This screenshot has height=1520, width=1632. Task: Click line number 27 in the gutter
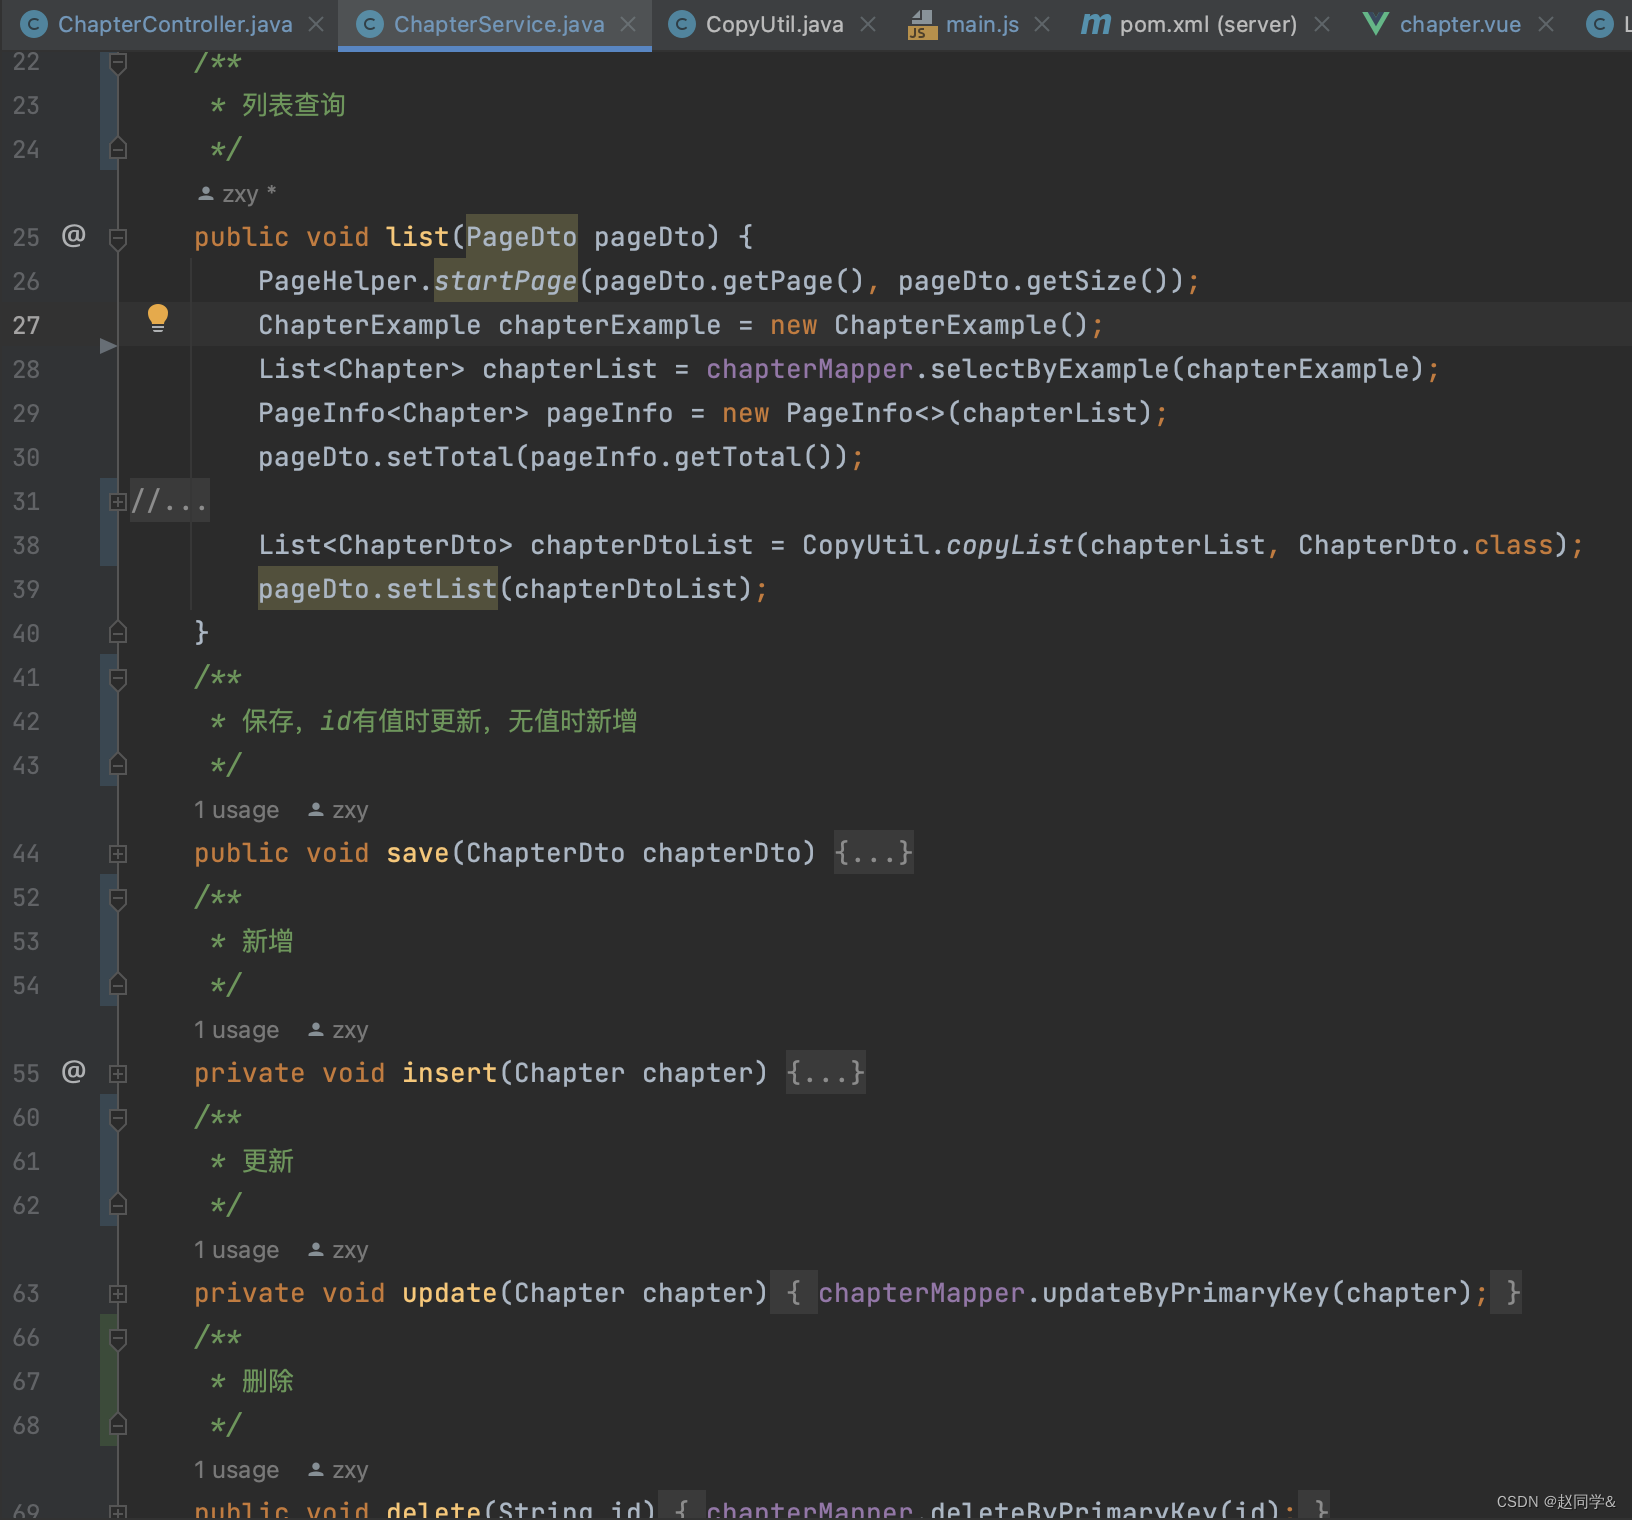[26, 325]
